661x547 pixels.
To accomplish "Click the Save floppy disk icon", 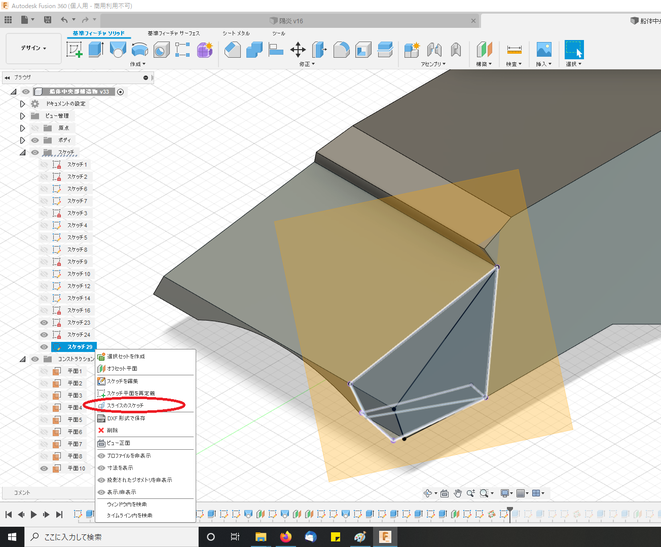I will pyautogui.click(x=48, y=20).
